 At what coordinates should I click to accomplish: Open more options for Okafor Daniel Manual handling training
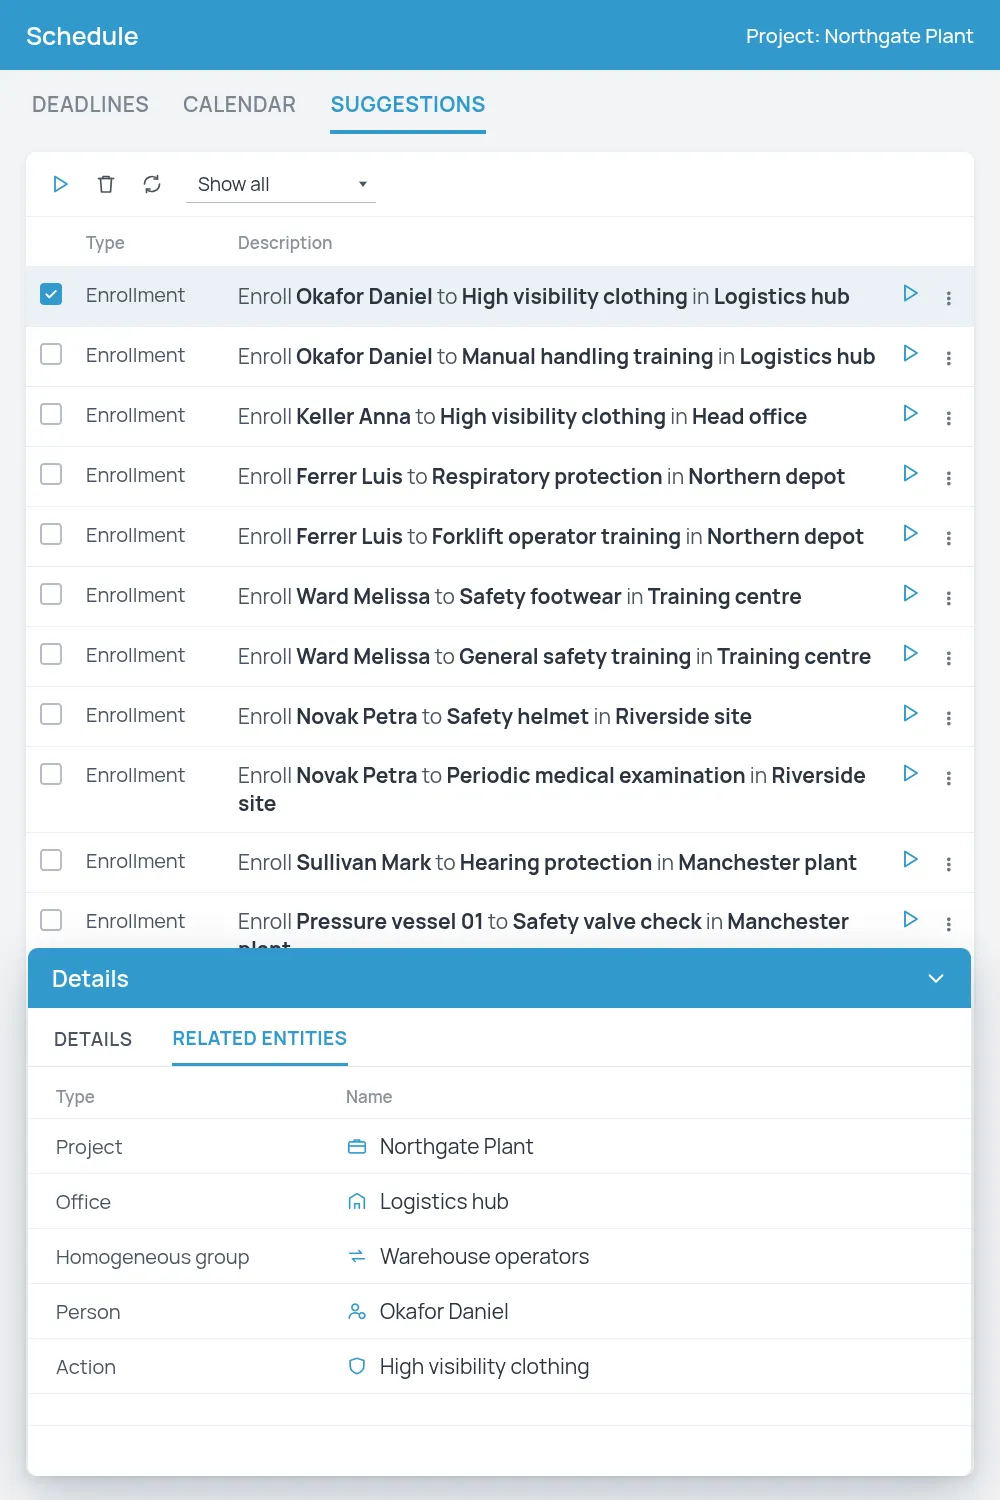948,358
